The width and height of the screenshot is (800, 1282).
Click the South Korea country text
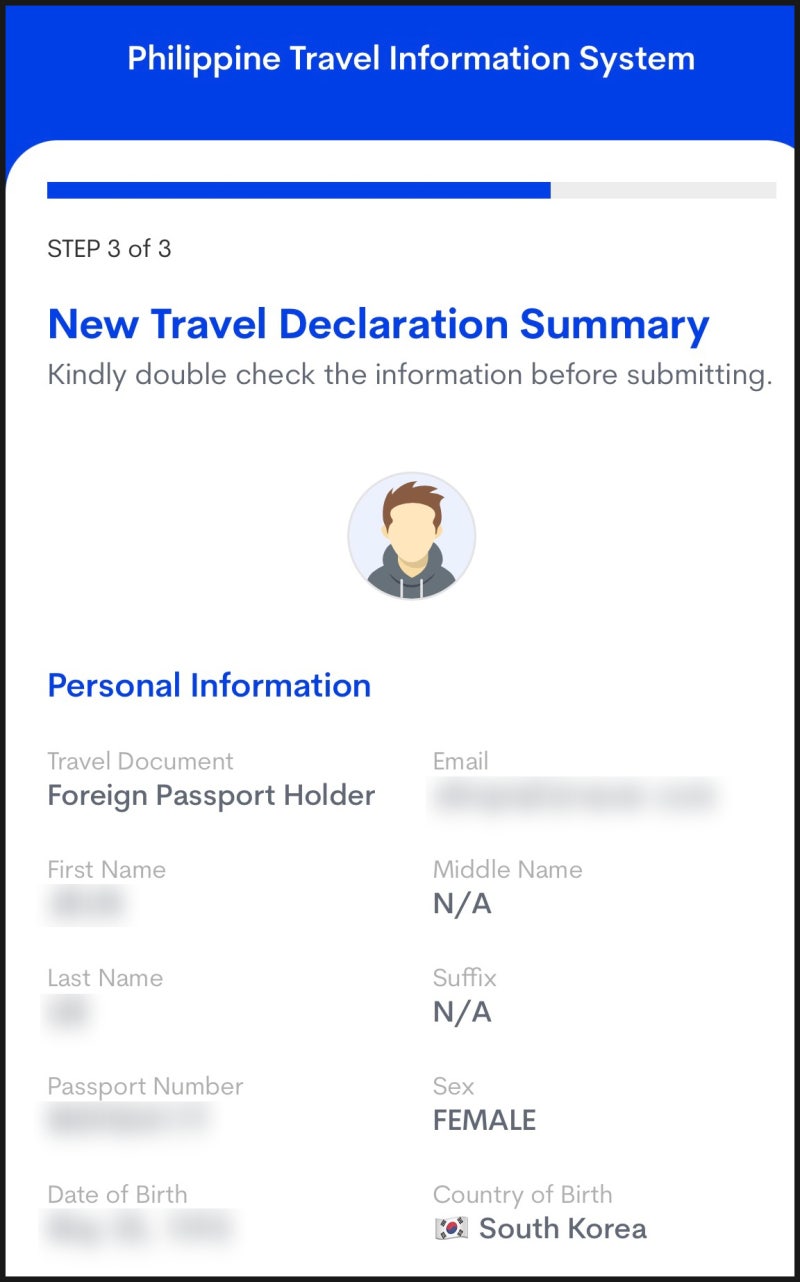pos(563,1229)
